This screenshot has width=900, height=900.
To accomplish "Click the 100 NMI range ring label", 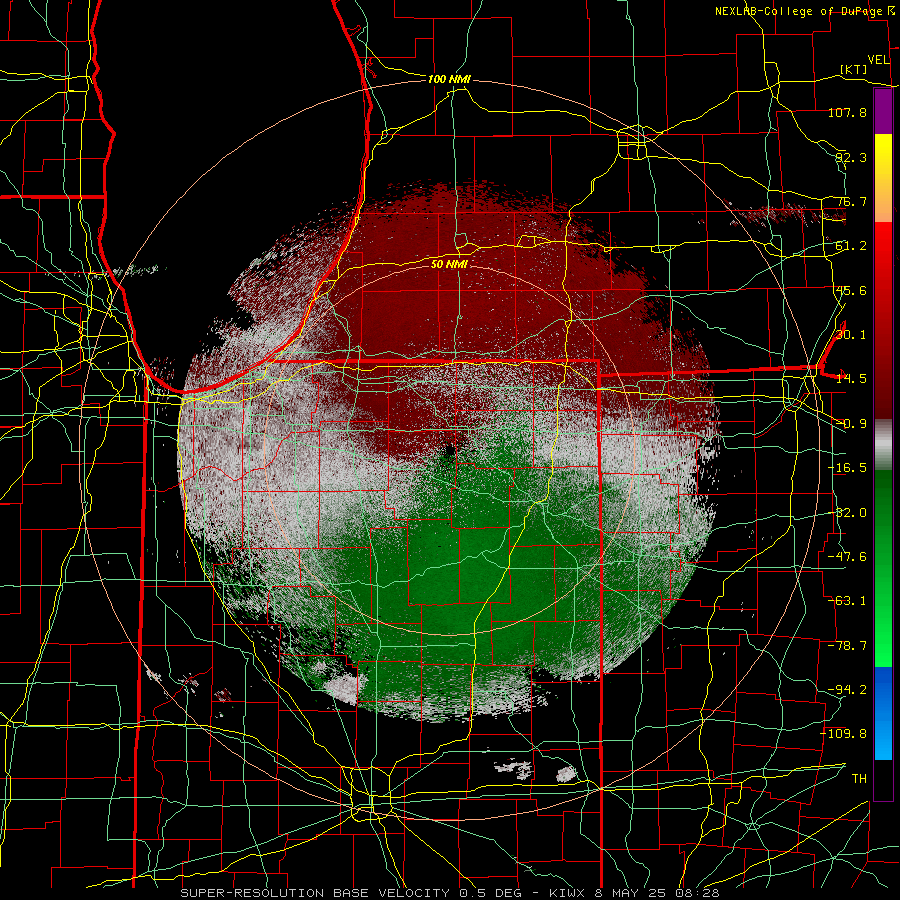I will [x=449, y=79].
